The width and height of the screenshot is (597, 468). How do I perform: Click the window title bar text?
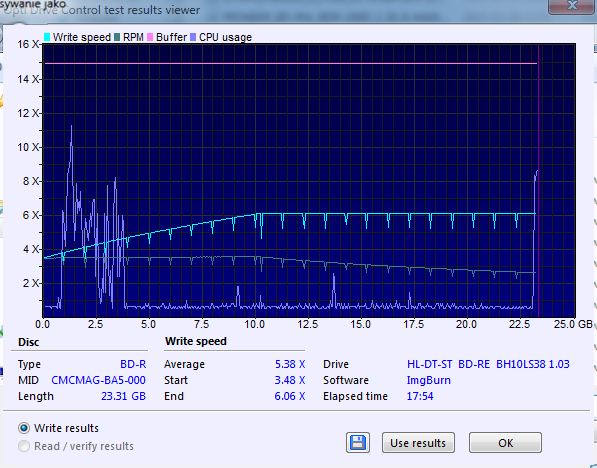pos(102,10)
